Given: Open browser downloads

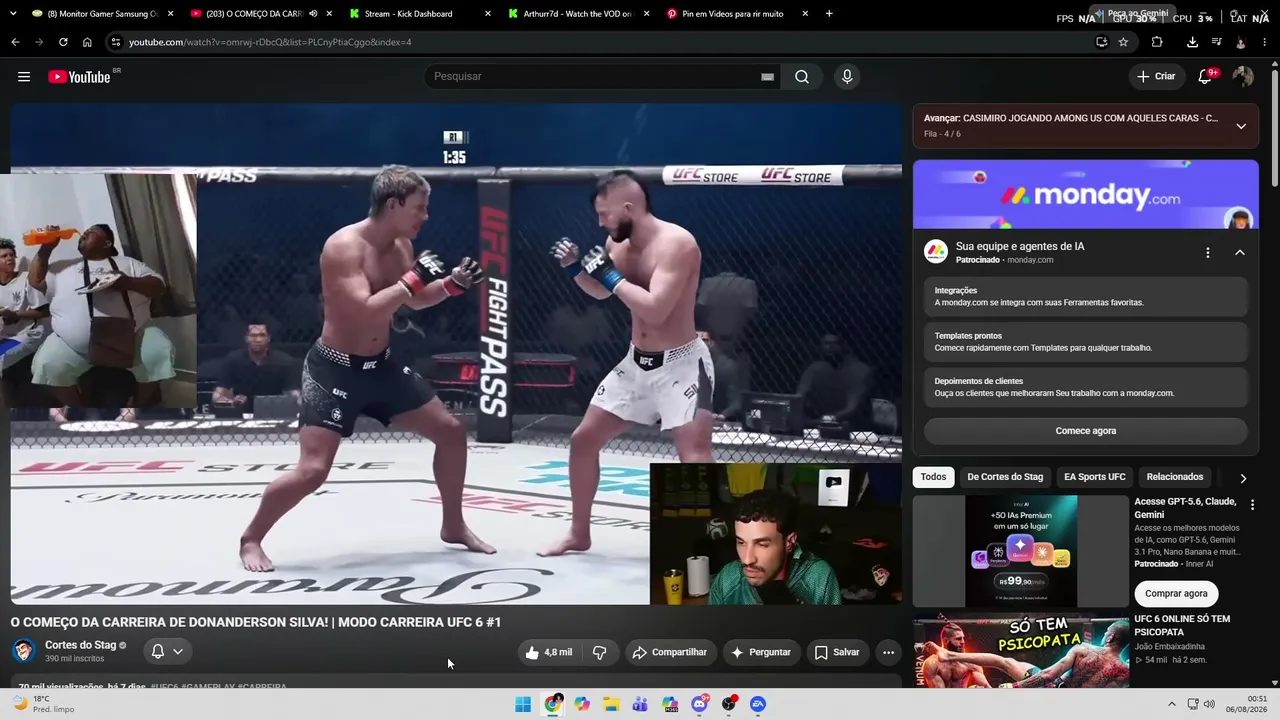Looking at the screenshot, I should [x=1192, y=42].
